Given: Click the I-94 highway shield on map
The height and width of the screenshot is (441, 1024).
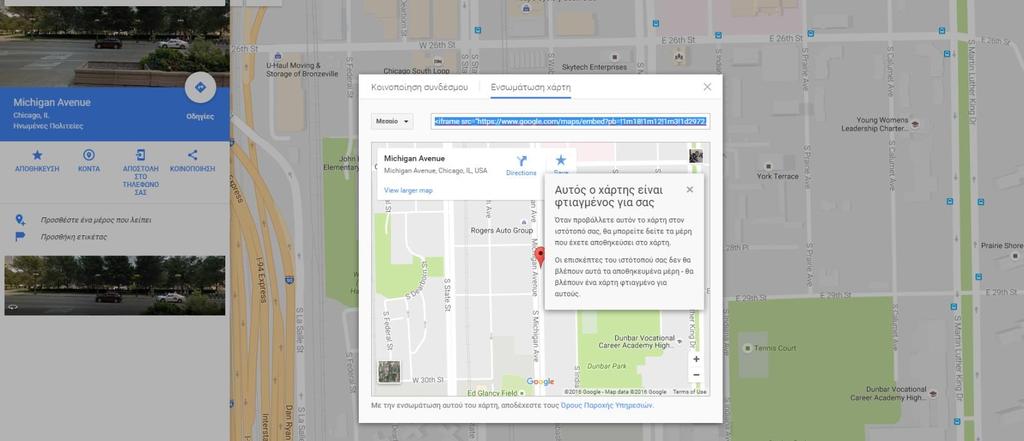Looking at the screenshot, I should [x=290, y=280].
